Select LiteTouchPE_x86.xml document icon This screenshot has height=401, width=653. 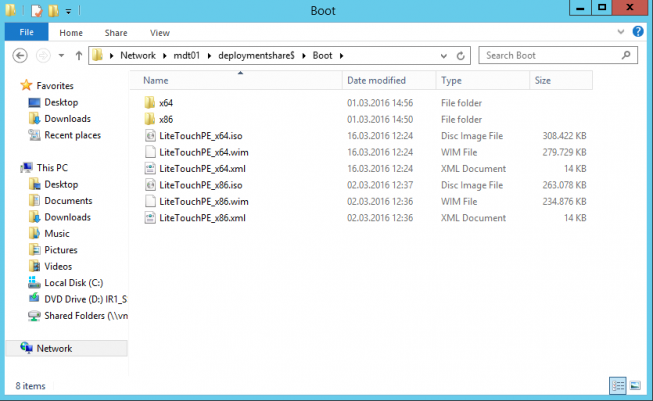[150, 218]
